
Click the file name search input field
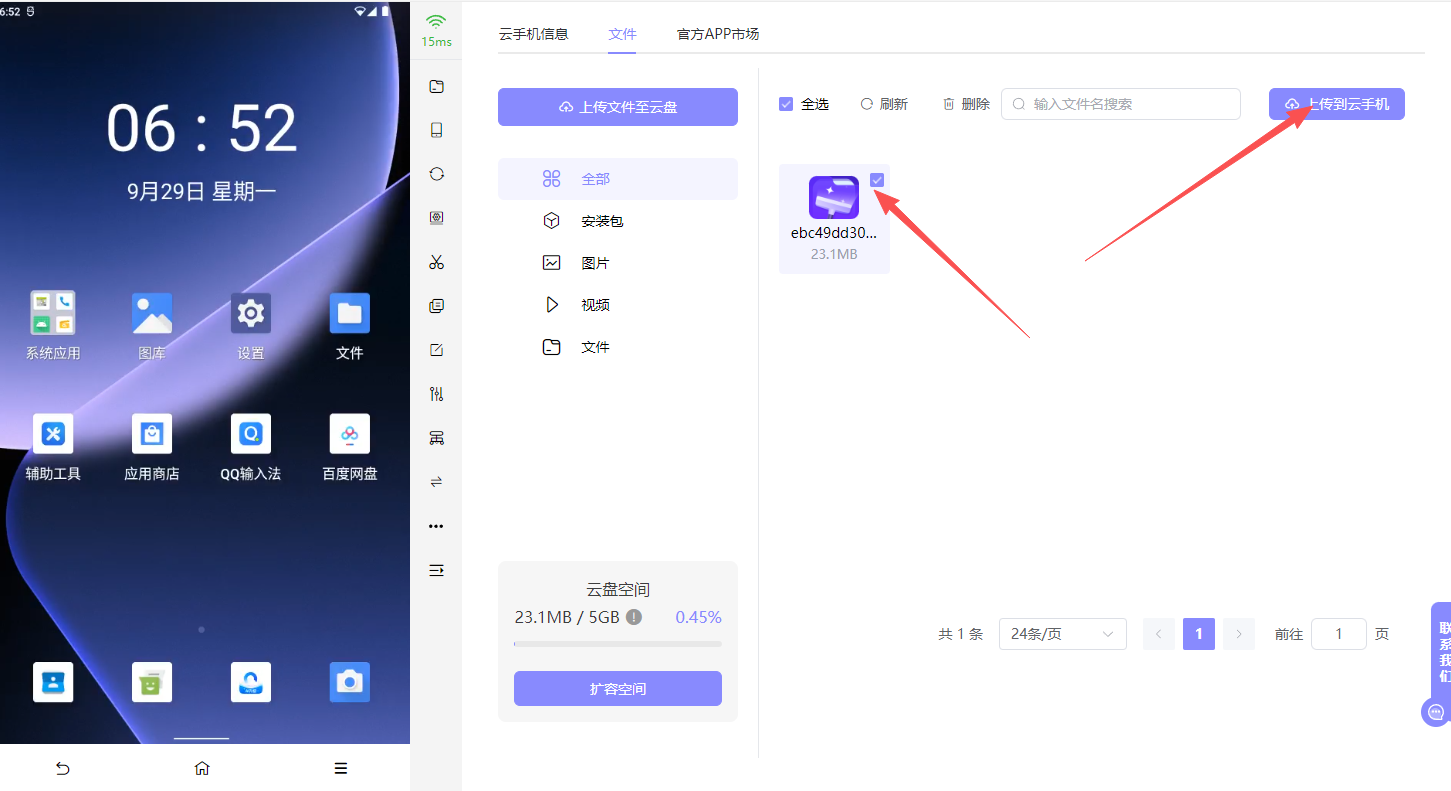pos(1130,104)
